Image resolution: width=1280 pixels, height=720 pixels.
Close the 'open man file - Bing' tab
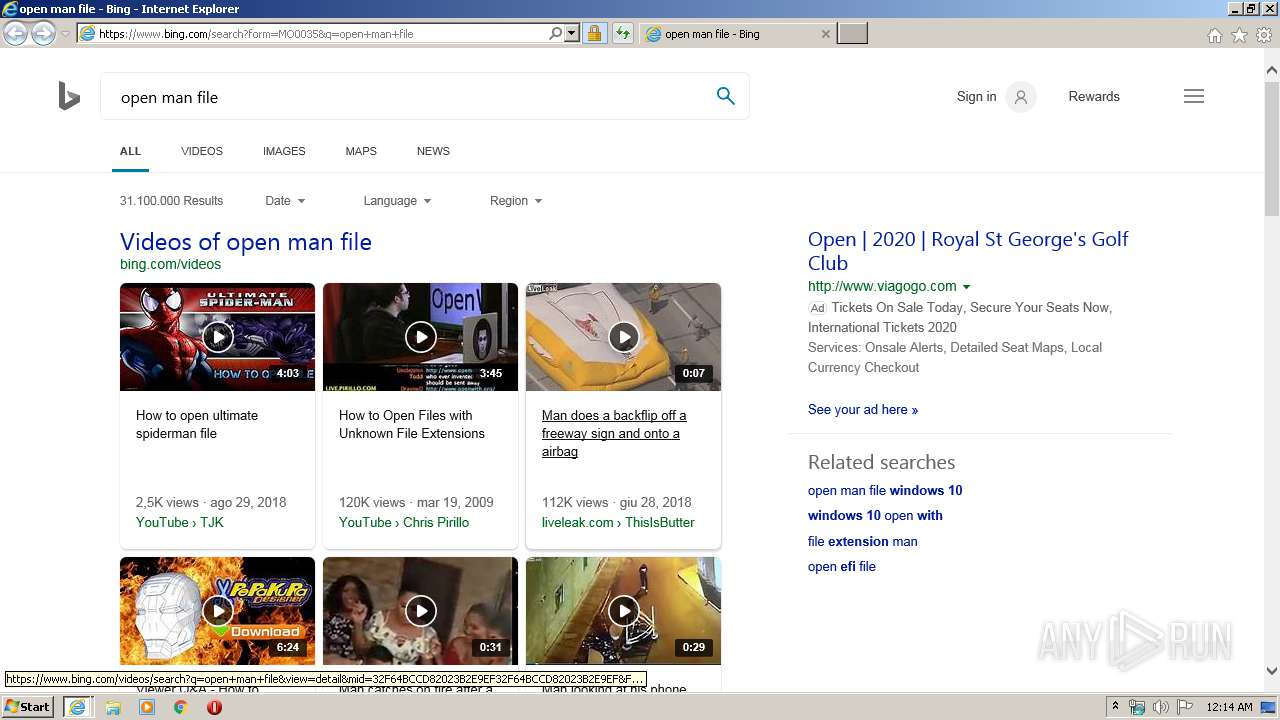point(825,34)
